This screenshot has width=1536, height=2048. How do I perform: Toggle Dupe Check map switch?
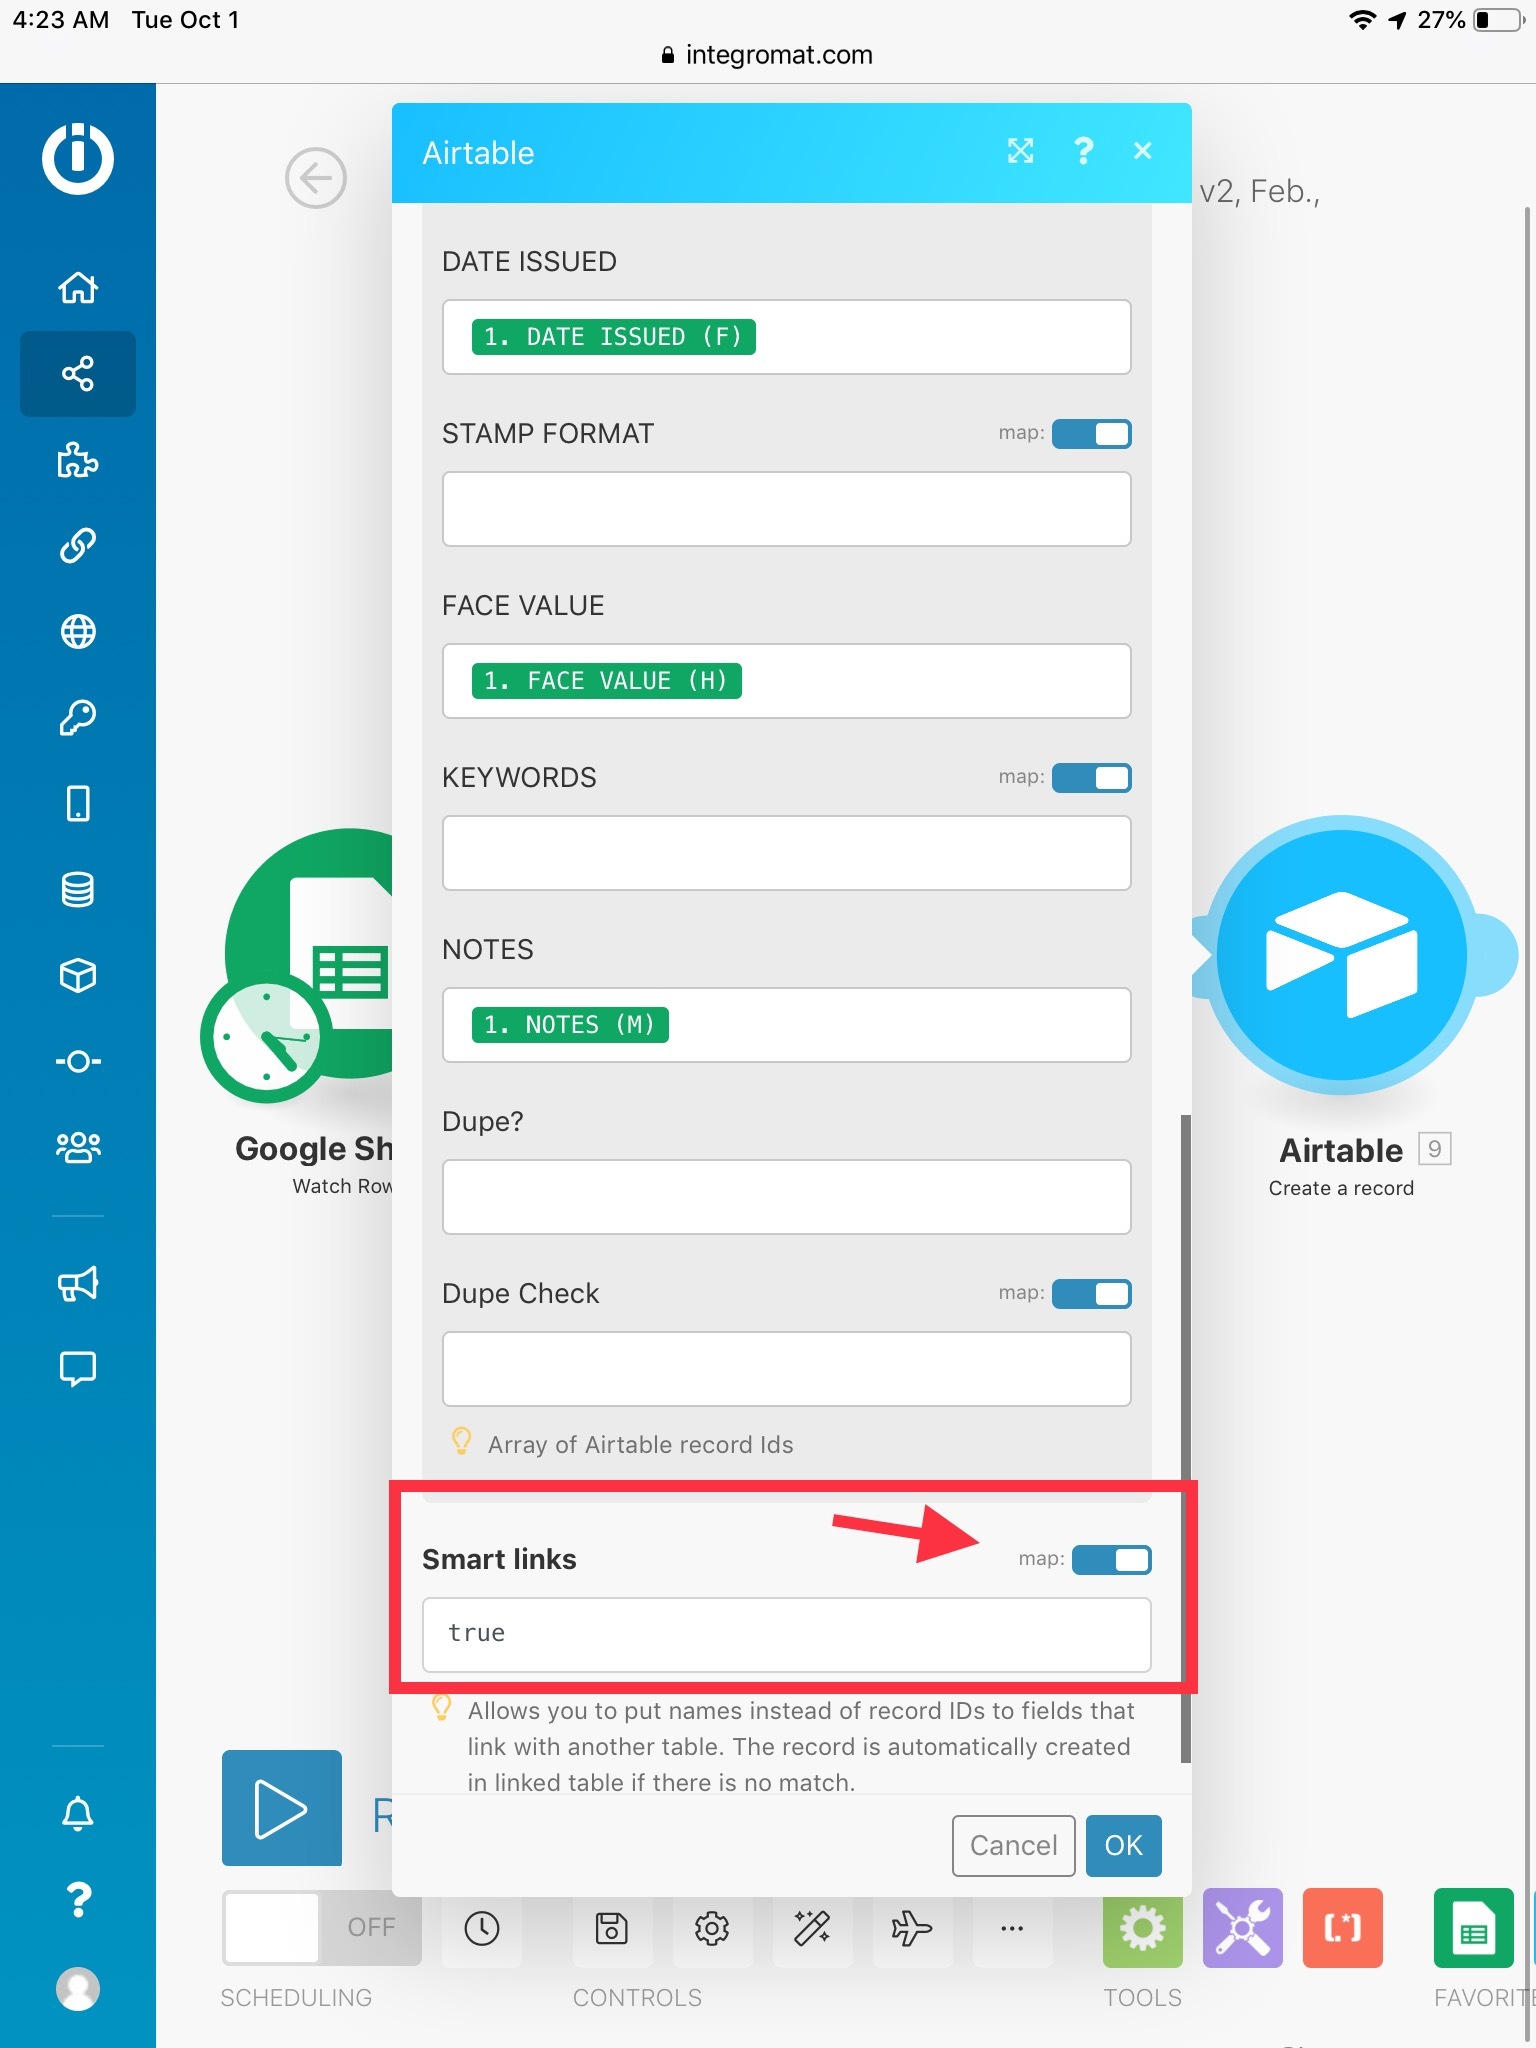click(1092, 1294)
